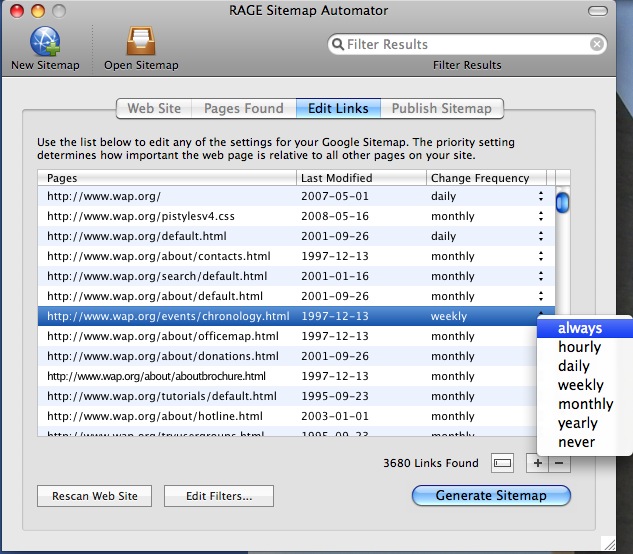
Task: Choose 'monthly' from the frequency menu
Action: pos(585,404)
